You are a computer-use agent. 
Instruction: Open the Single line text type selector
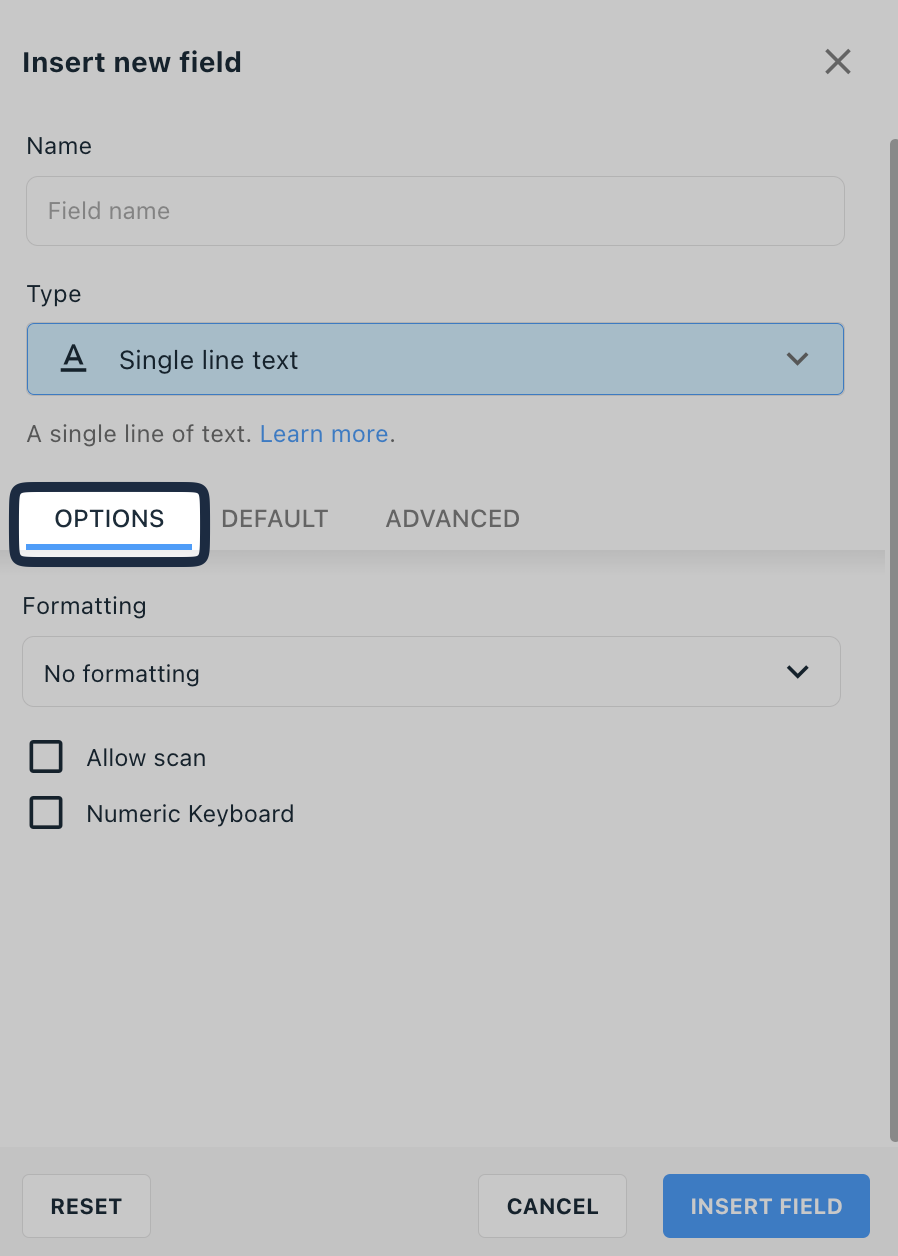point(435,359)
